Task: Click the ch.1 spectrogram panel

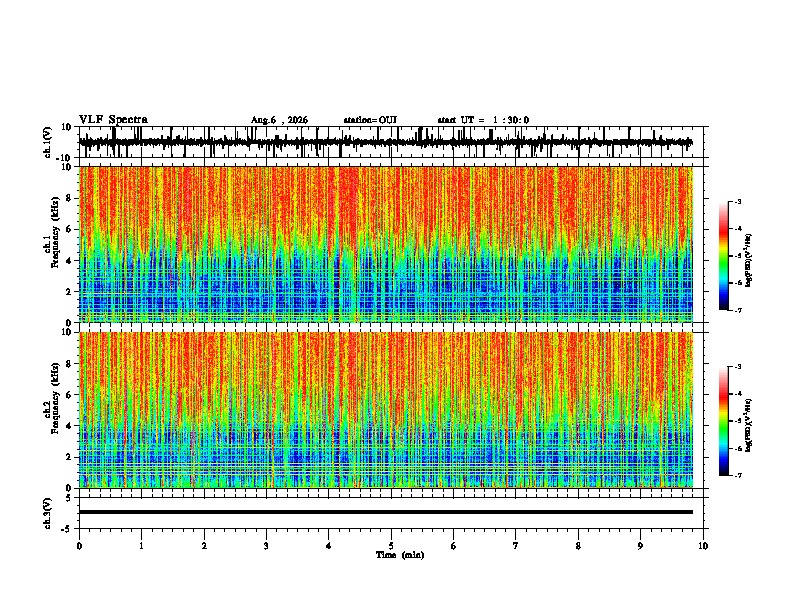Action: click(386, 244)
